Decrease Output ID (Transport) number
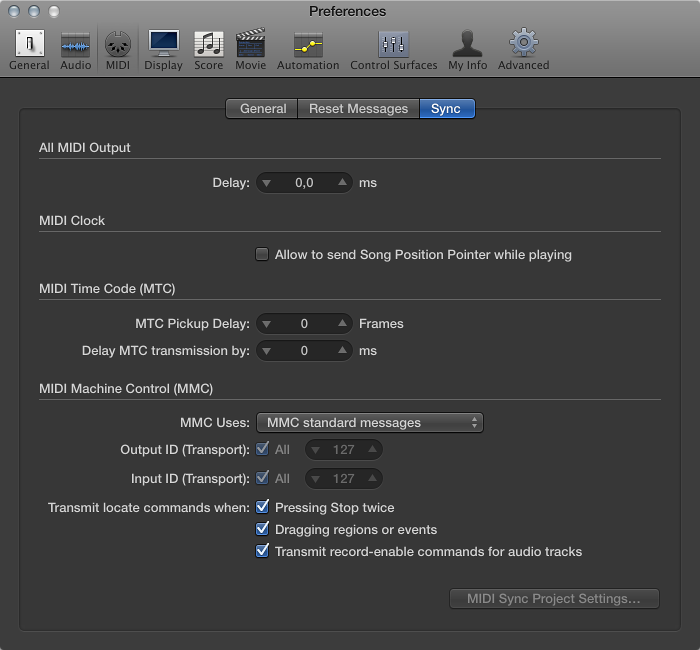 [316, 450]
